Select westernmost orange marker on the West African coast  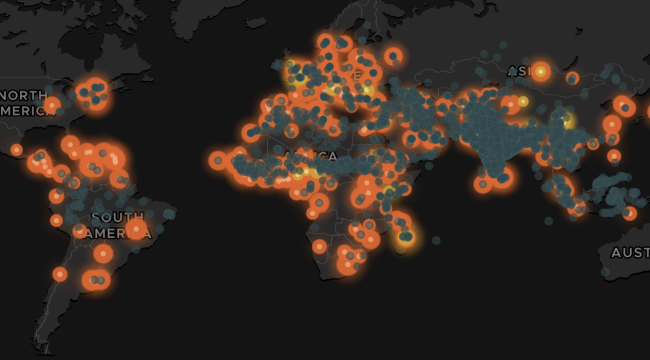click(218, 161)
